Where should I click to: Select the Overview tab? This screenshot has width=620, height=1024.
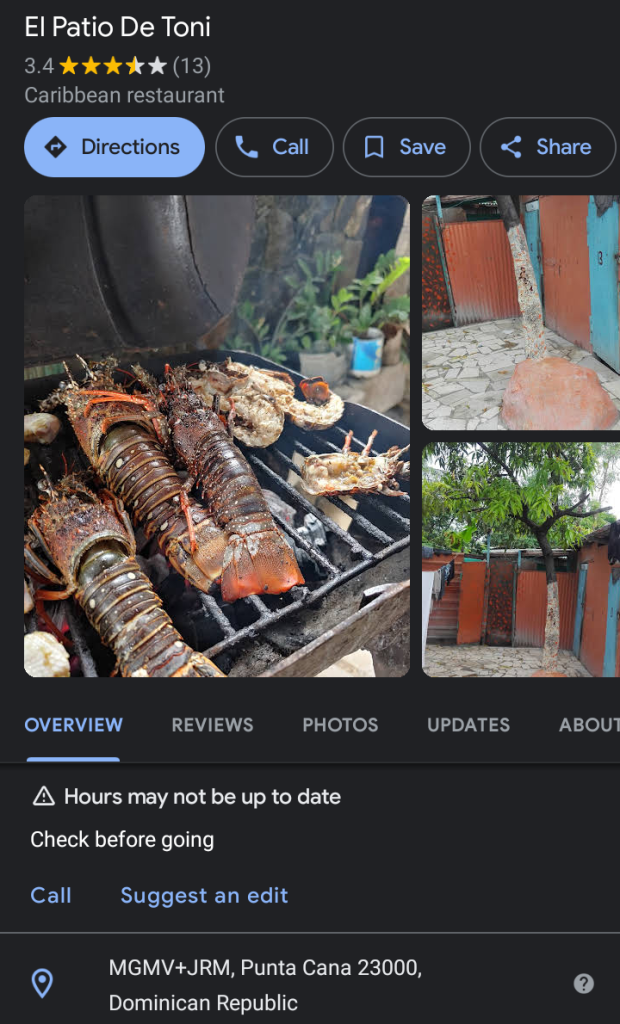tap(73, 725)
